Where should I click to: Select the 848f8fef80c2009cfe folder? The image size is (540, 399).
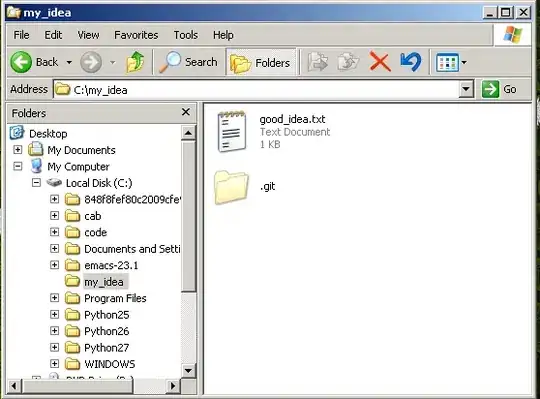(132, 199)
